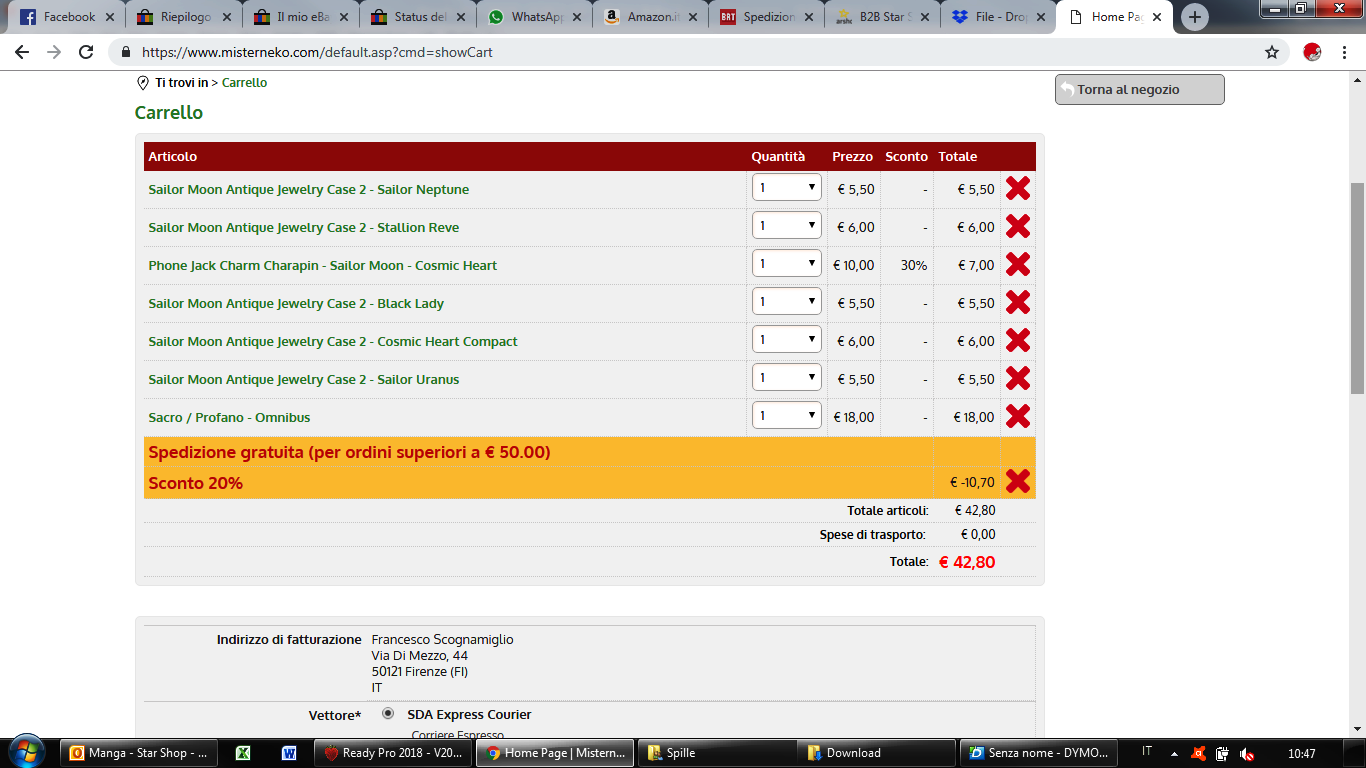Click the € -10,70 discount amount
The image size is (1366, 768).
pyautogui.click(x=972, y=483)
